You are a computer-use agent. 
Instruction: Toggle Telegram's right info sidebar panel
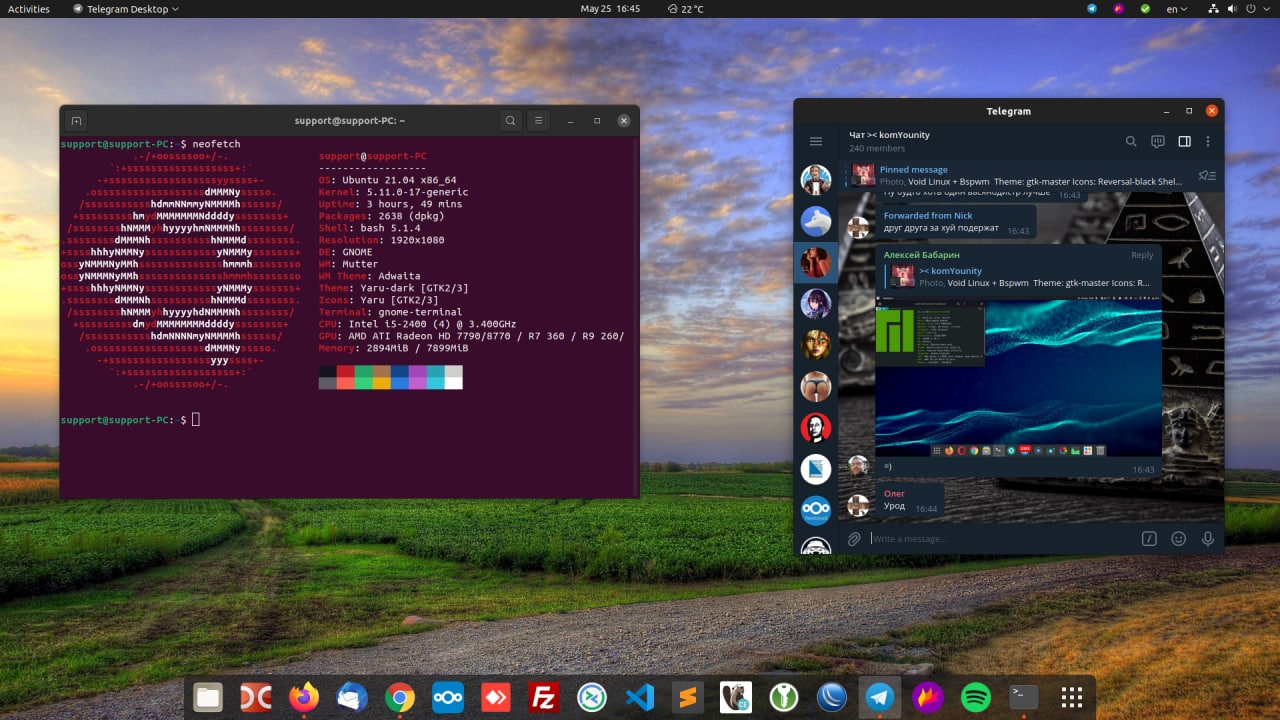point(1184,141)
